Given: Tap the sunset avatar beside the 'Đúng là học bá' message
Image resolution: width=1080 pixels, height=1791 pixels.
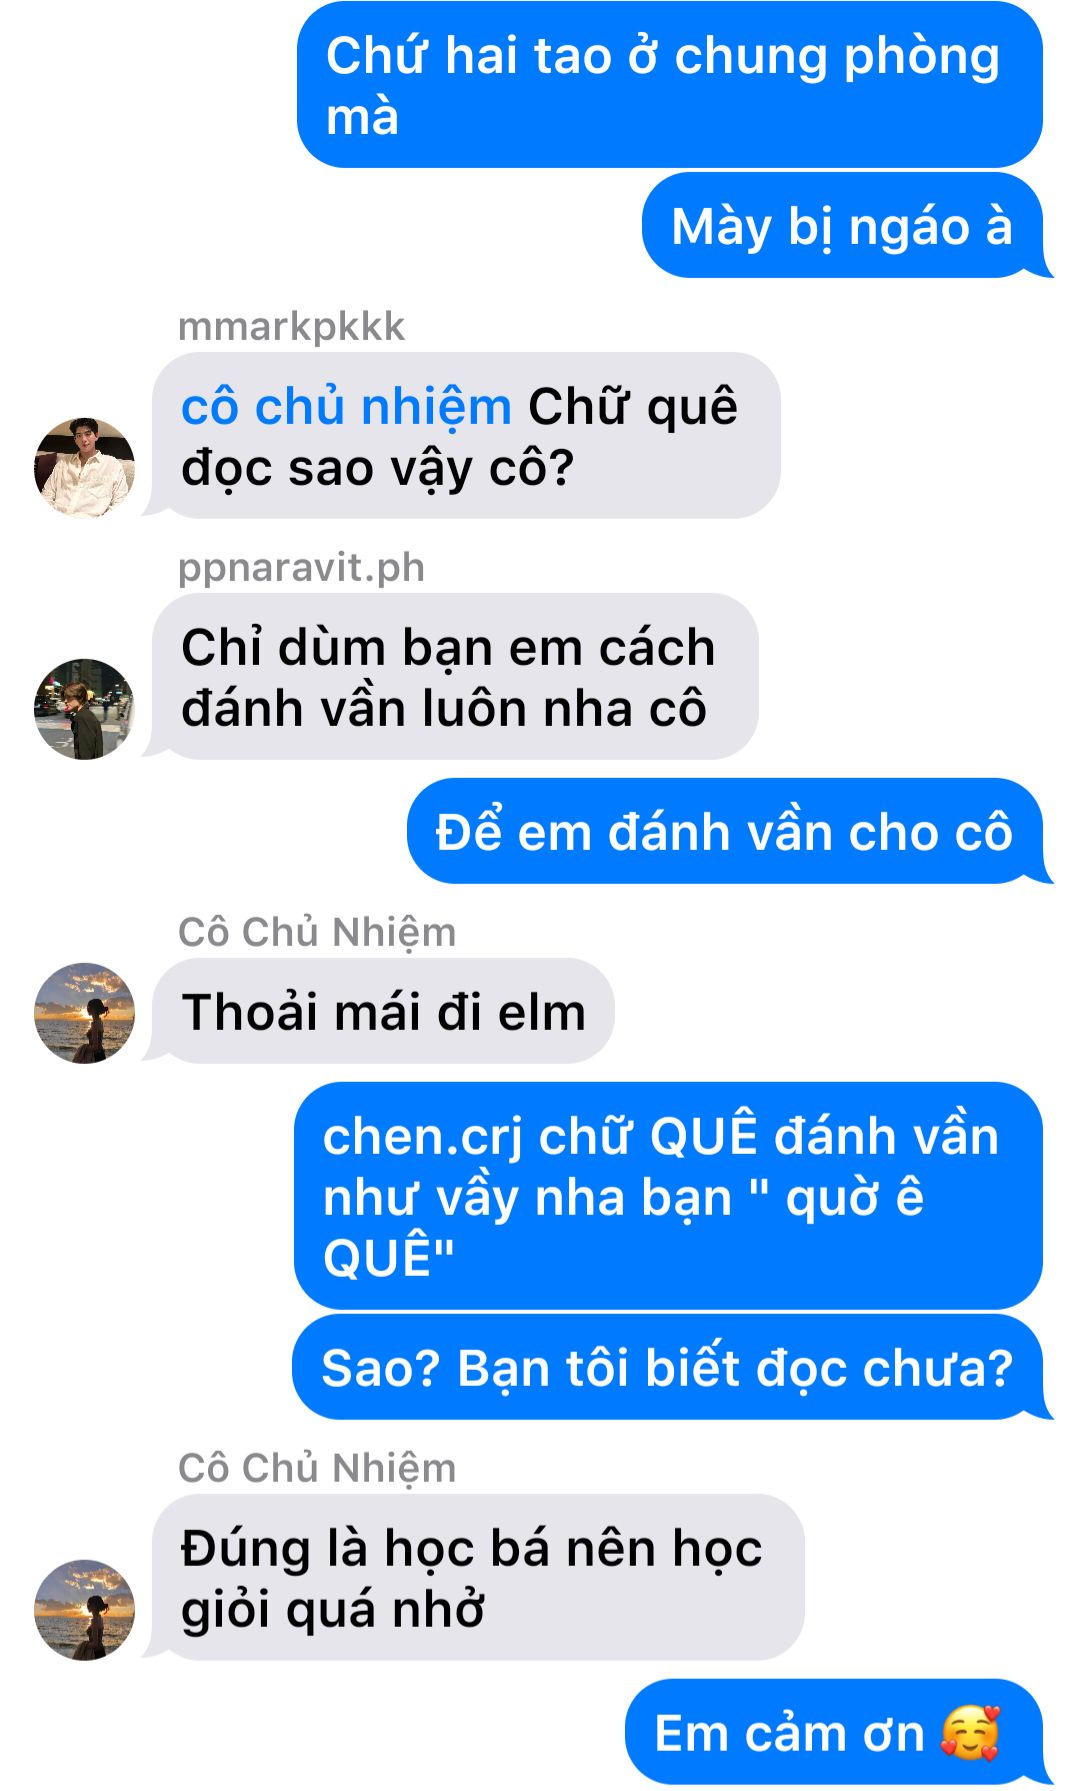Looking at the screenshot, I should 84,1609.
